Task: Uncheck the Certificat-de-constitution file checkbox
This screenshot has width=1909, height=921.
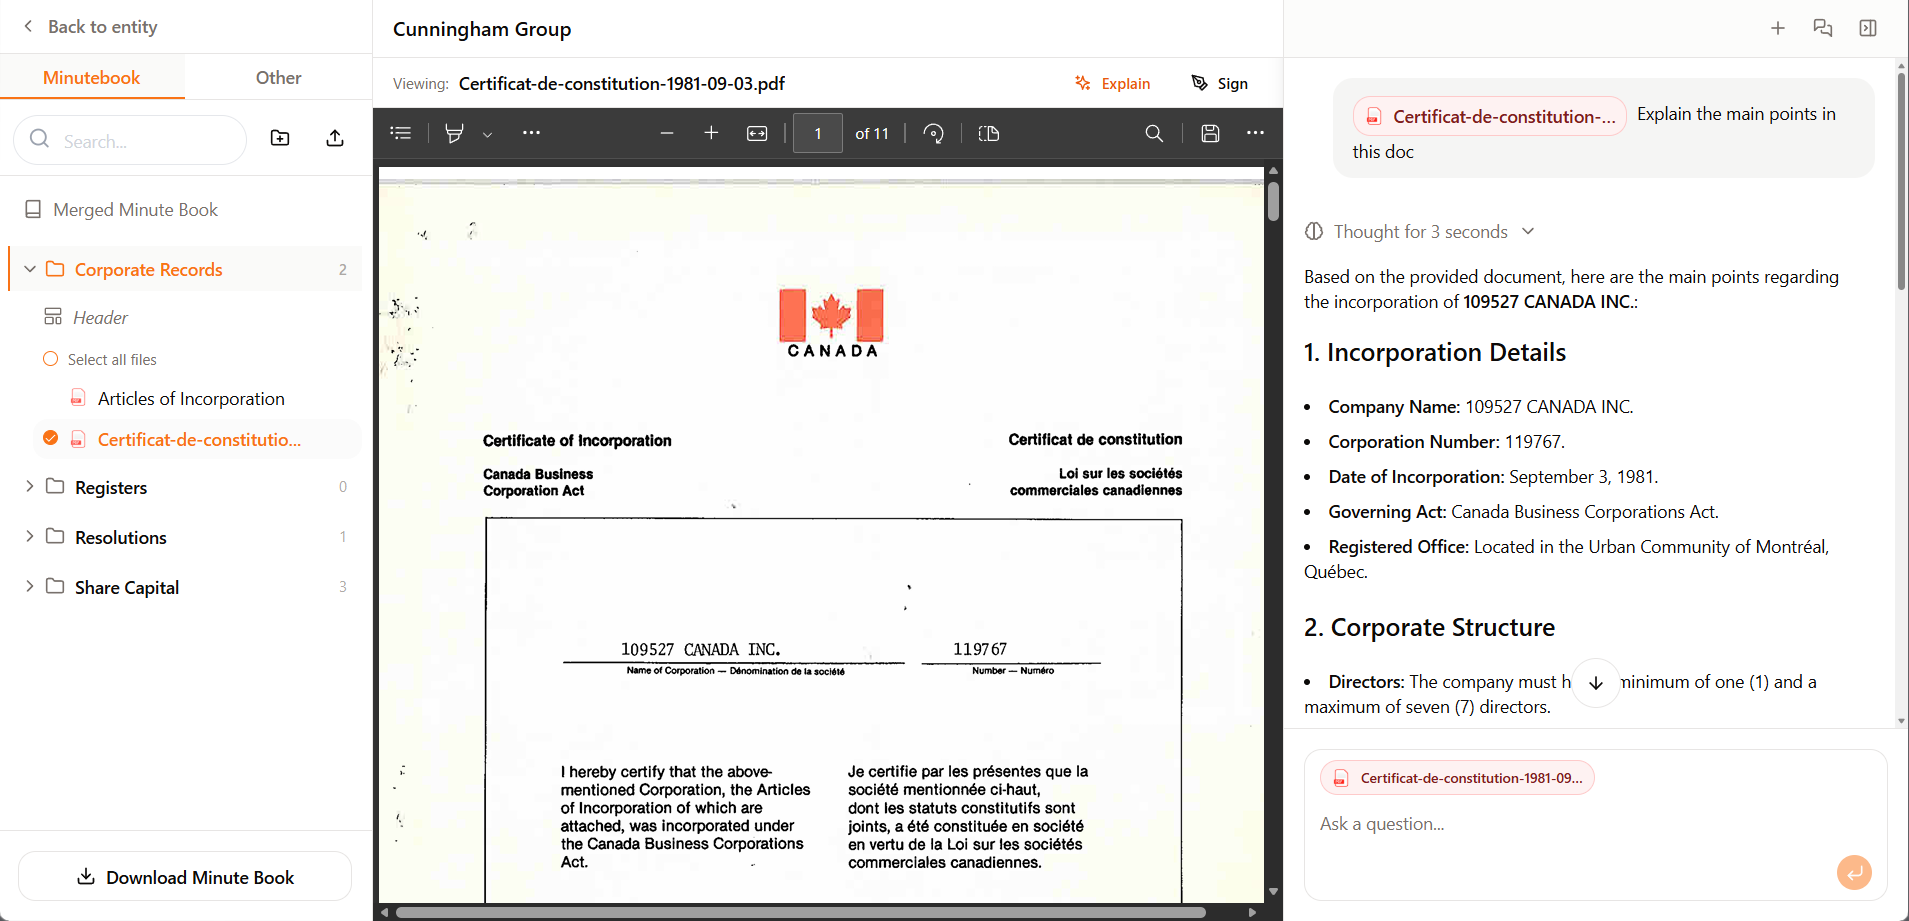Action: (x=51, y=438)
